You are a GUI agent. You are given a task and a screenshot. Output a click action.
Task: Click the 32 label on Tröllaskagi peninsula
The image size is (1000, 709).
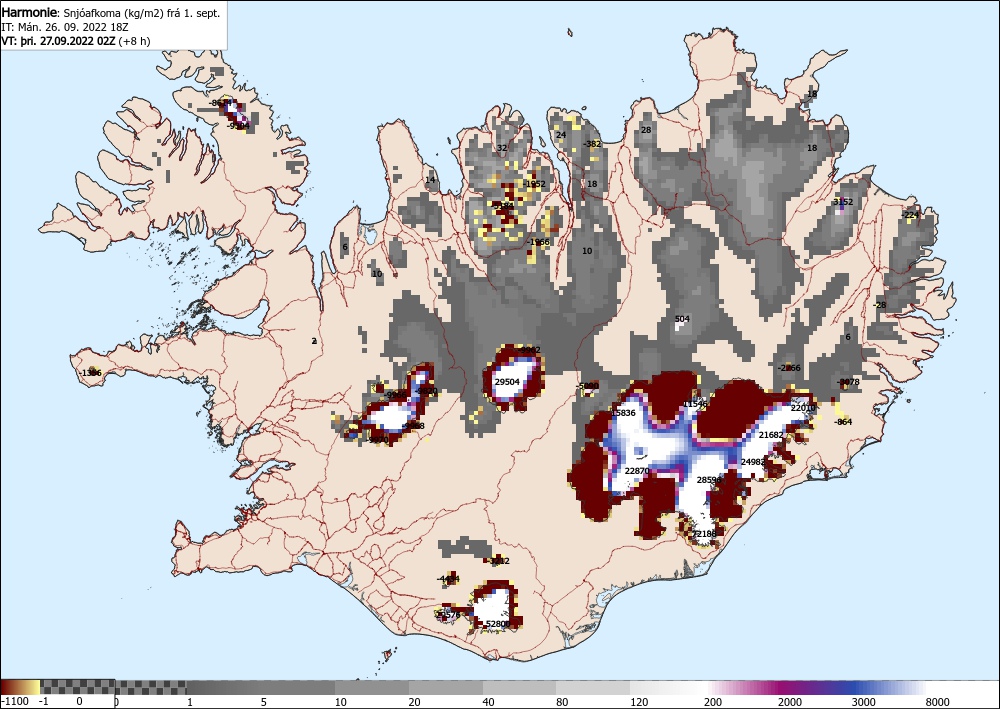[502, 148]
